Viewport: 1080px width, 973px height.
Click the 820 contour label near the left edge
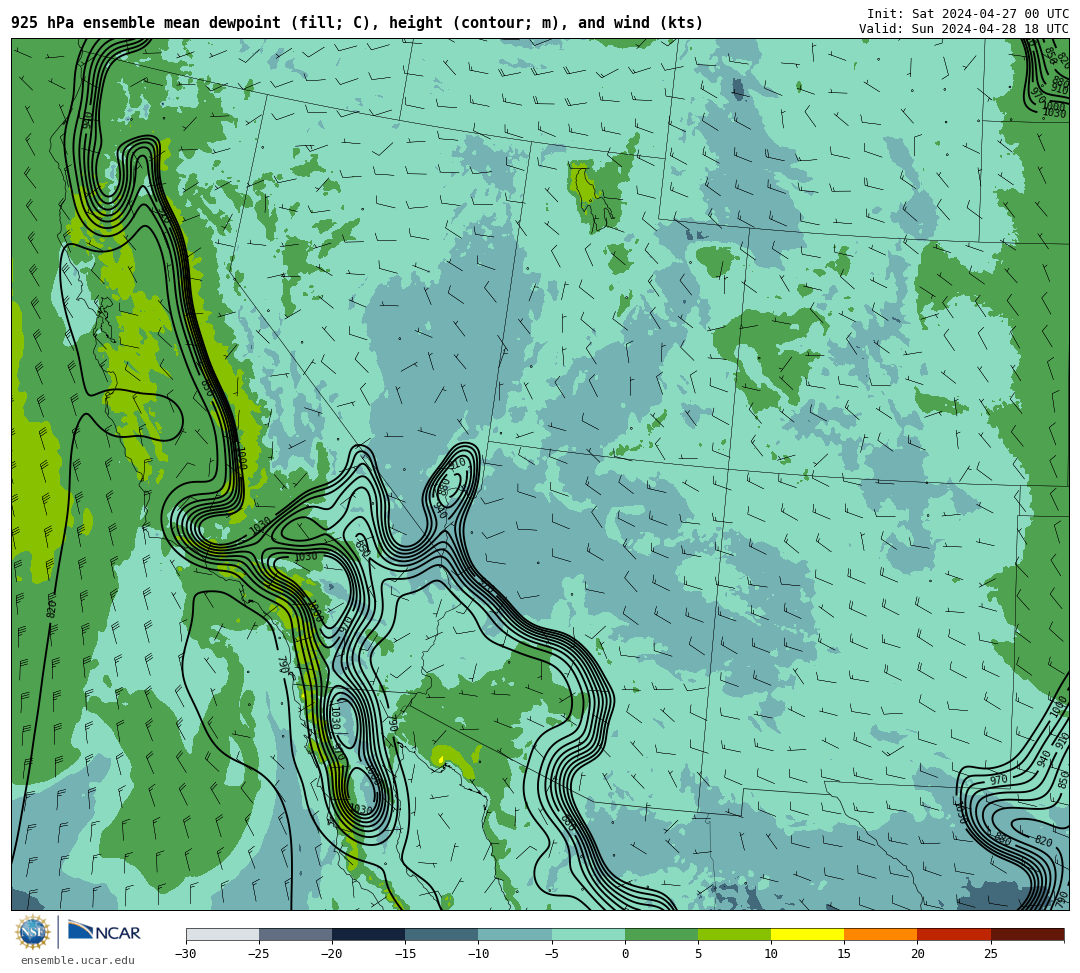coord(51,608)
